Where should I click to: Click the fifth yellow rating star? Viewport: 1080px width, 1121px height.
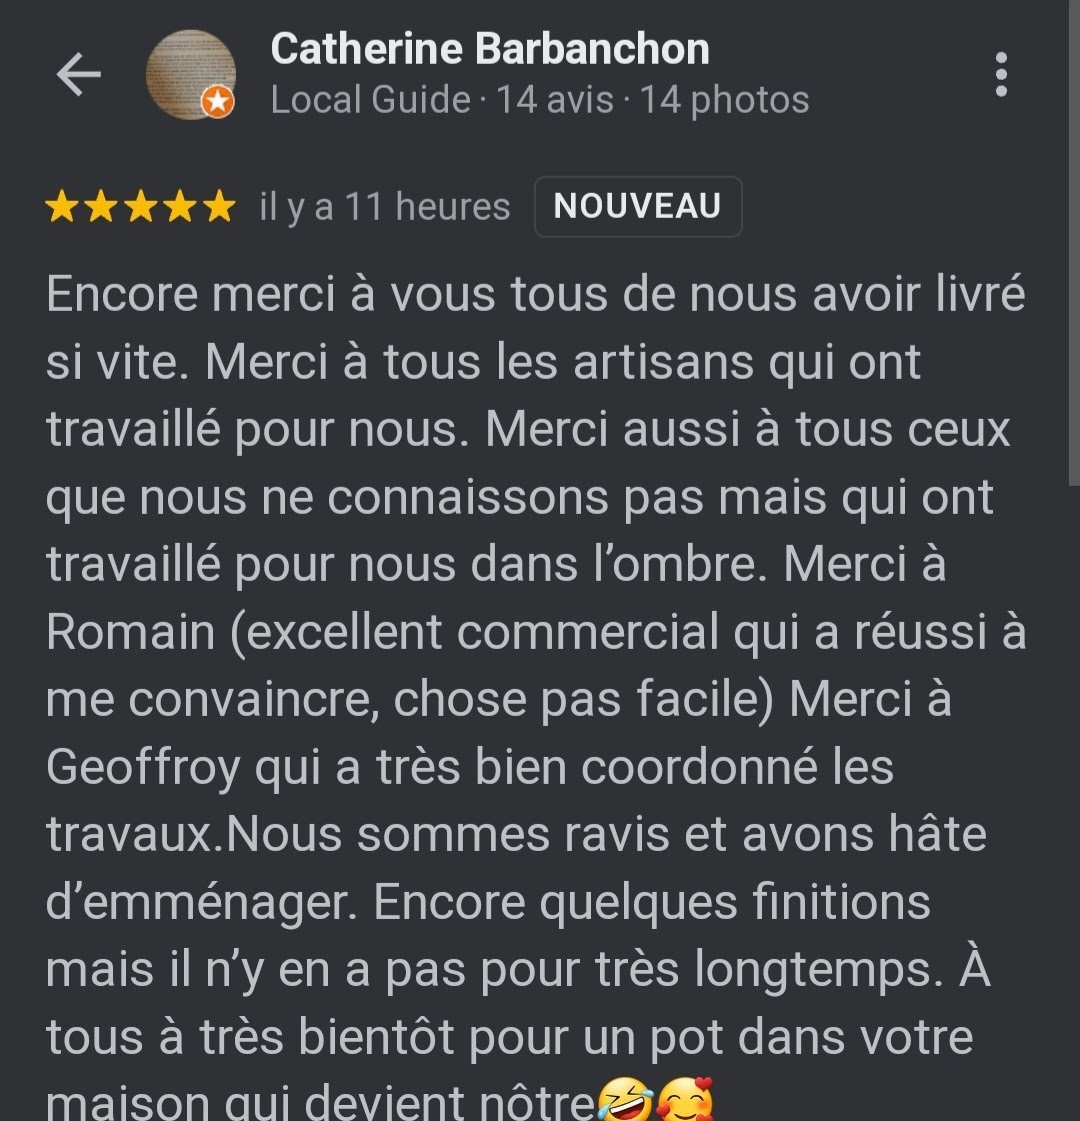point(219,207)
